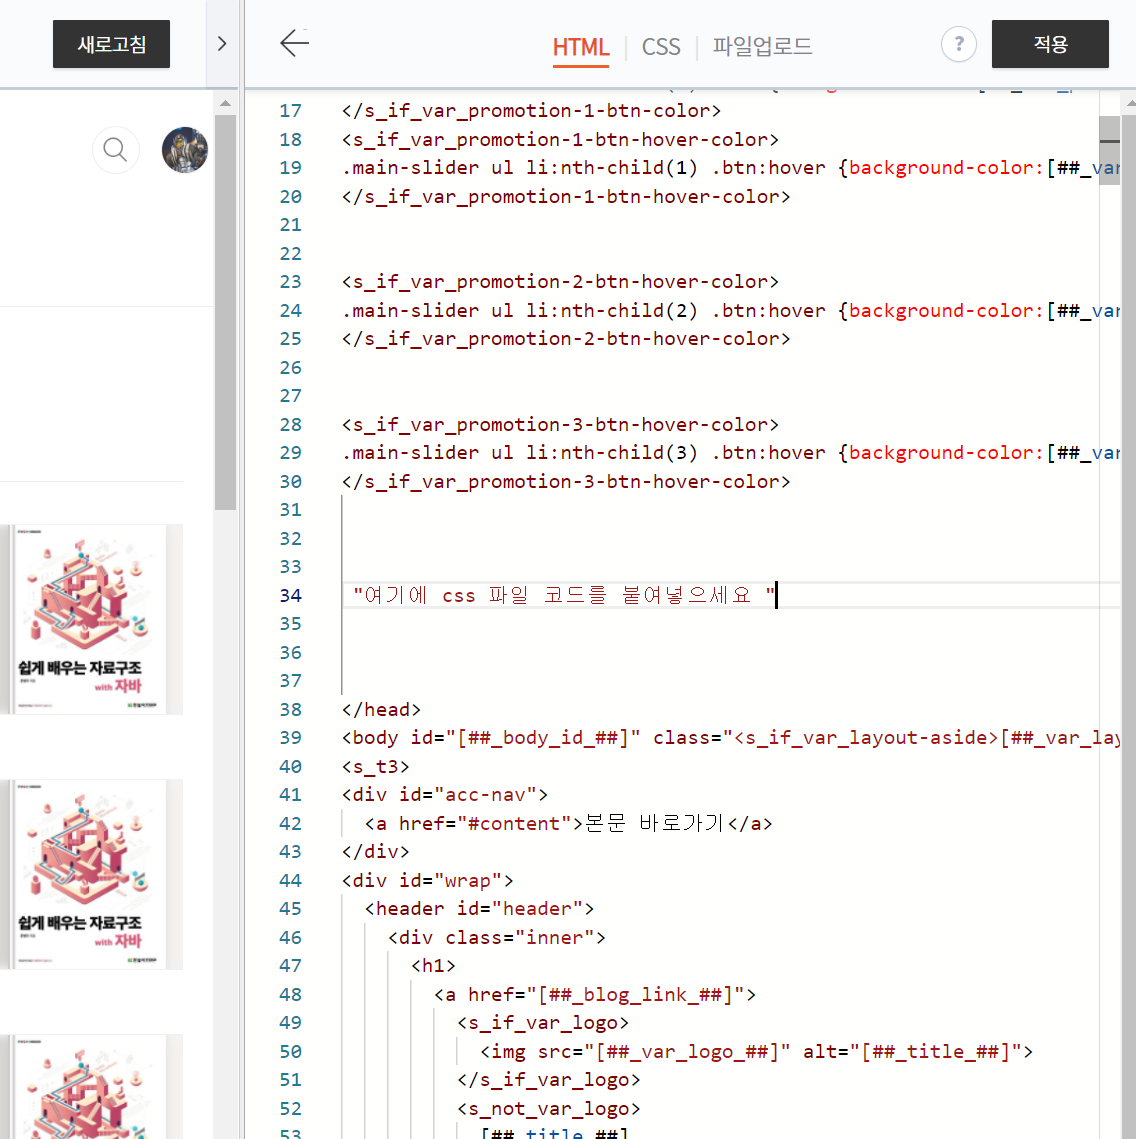Click the 적용 apply button
This screenshot has height=1139, width=1136.
pyautogui.click(x=1050, y=44)
